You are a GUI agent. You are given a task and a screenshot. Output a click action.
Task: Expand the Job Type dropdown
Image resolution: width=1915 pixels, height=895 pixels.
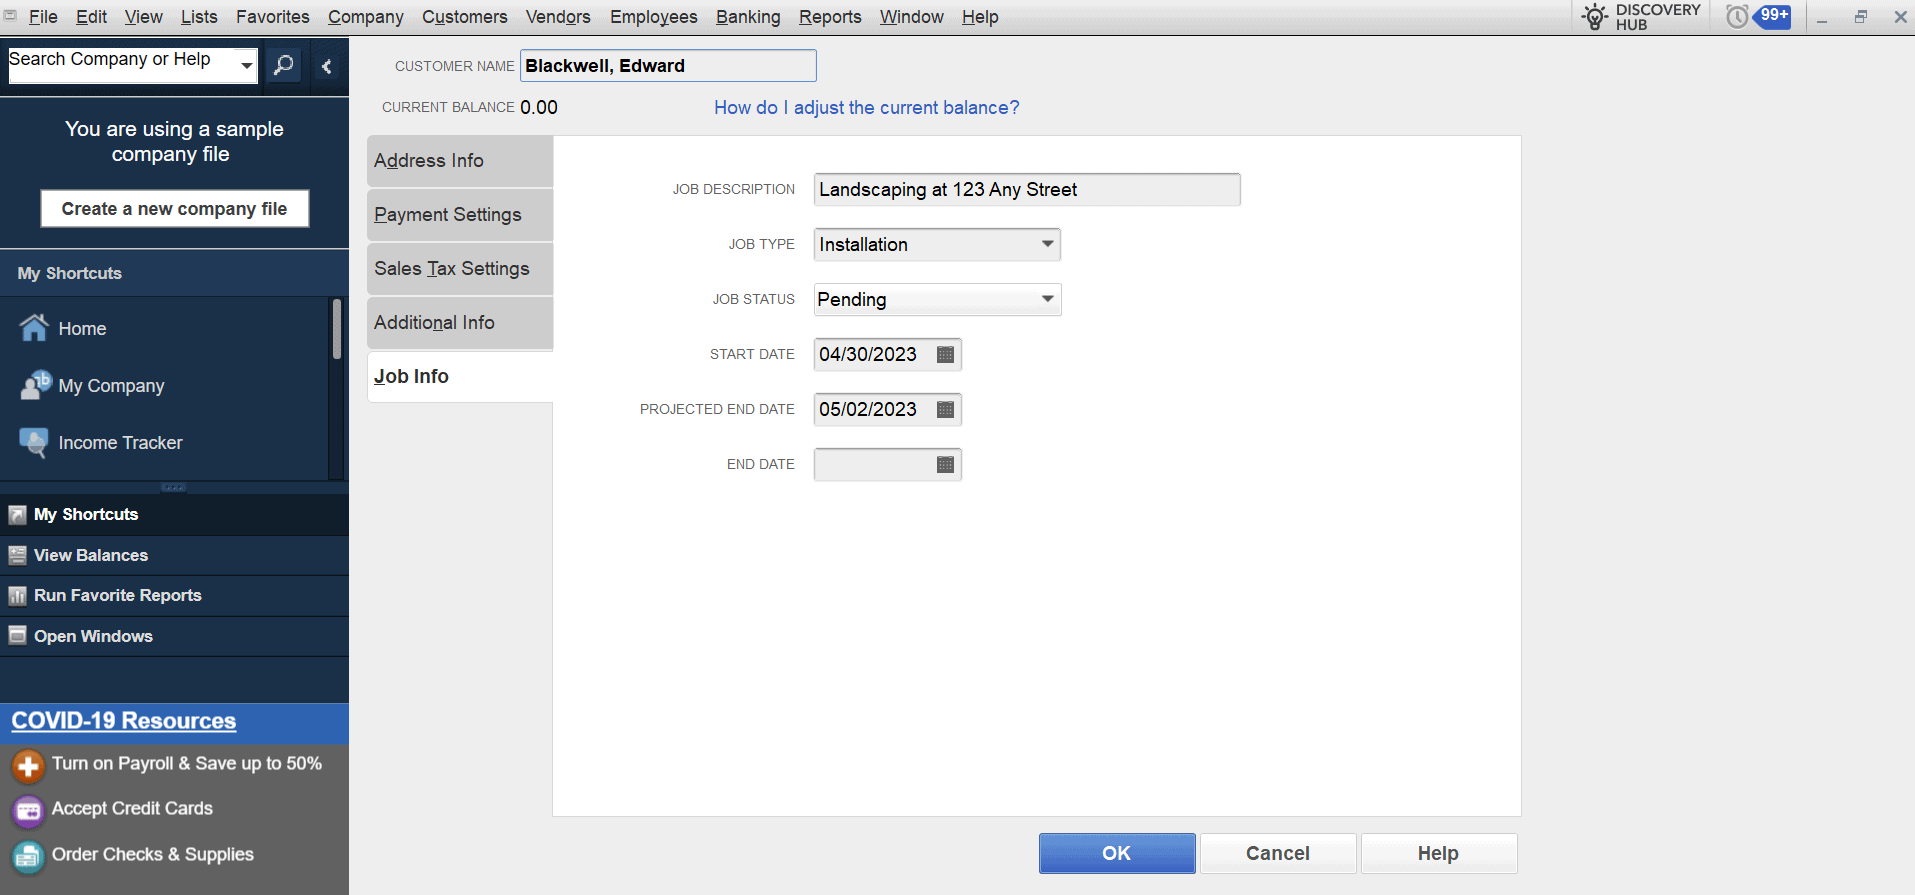pyautogui.click(x=1047, y=244)
